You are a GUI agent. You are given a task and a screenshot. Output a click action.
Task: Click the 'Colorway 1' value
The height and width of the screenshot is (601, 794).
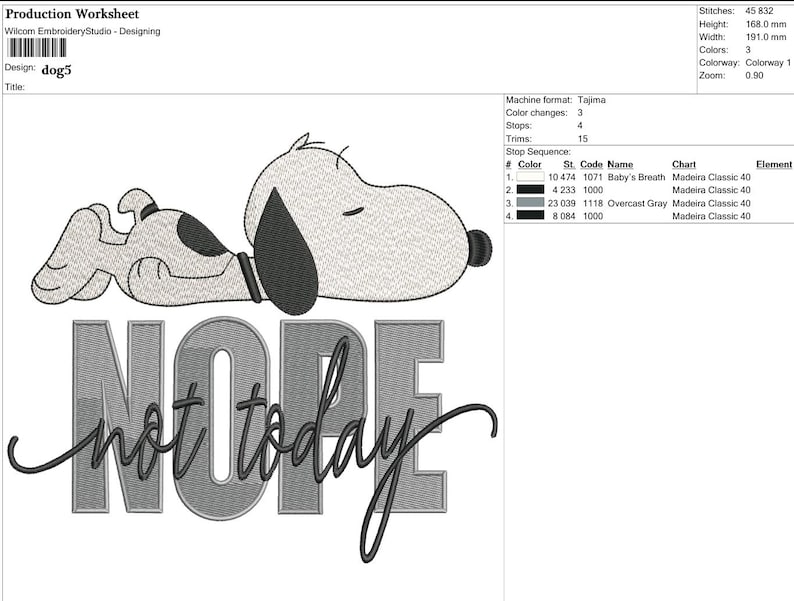pyautogui.click(x=768, y=63)
